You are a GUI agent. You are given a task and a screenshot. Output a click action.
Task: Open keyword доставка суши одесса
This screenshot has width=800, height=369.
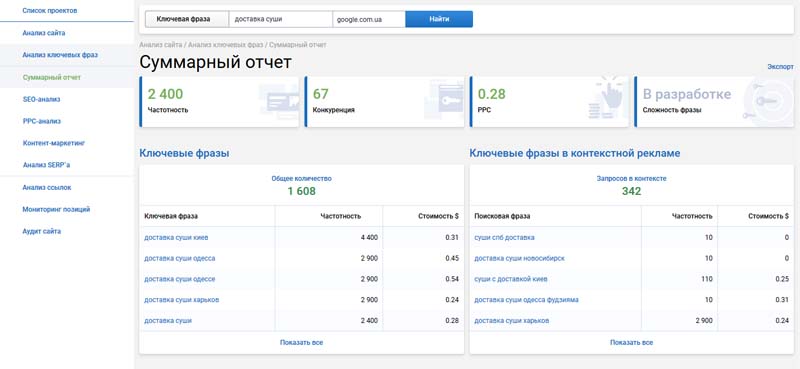(x=180, y=259)
